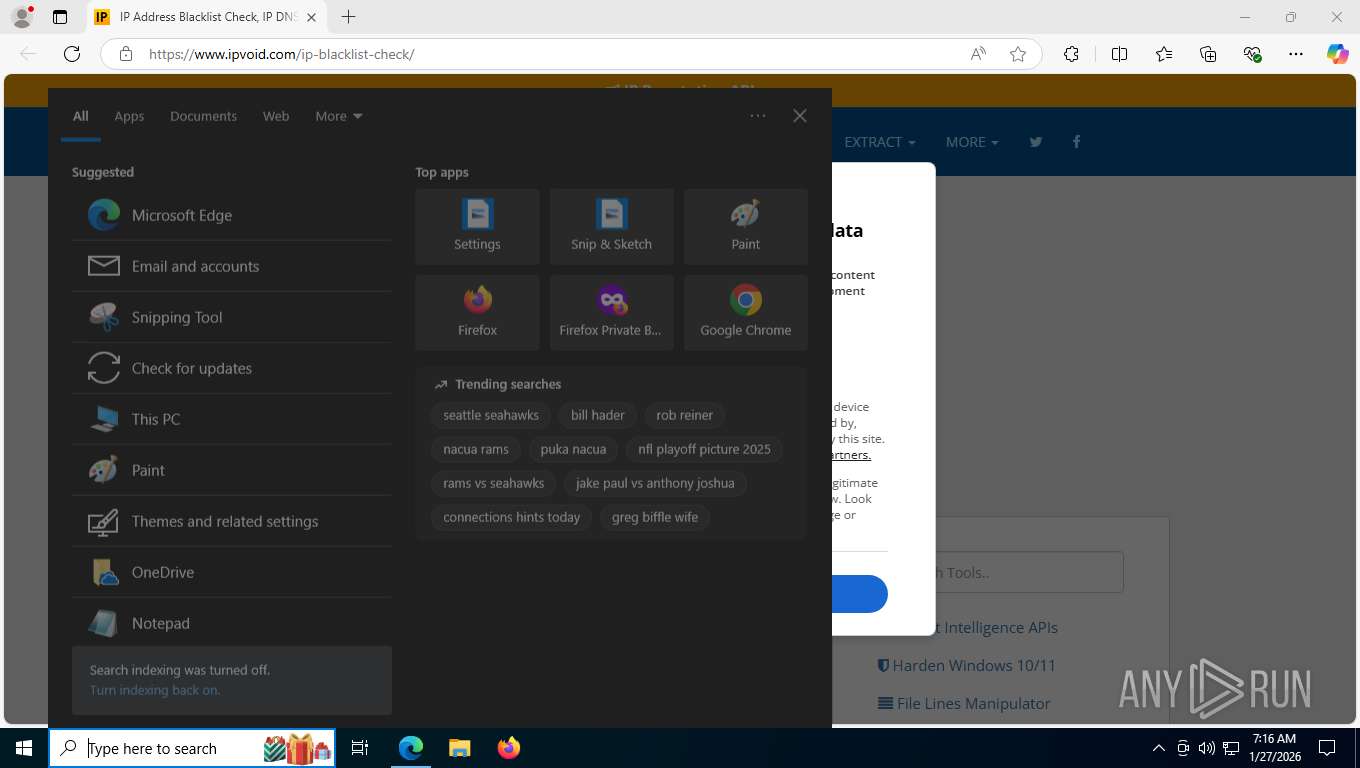Open Snip & Sketch tile
Screen dimensions: 1360x768
pos(611,227)
